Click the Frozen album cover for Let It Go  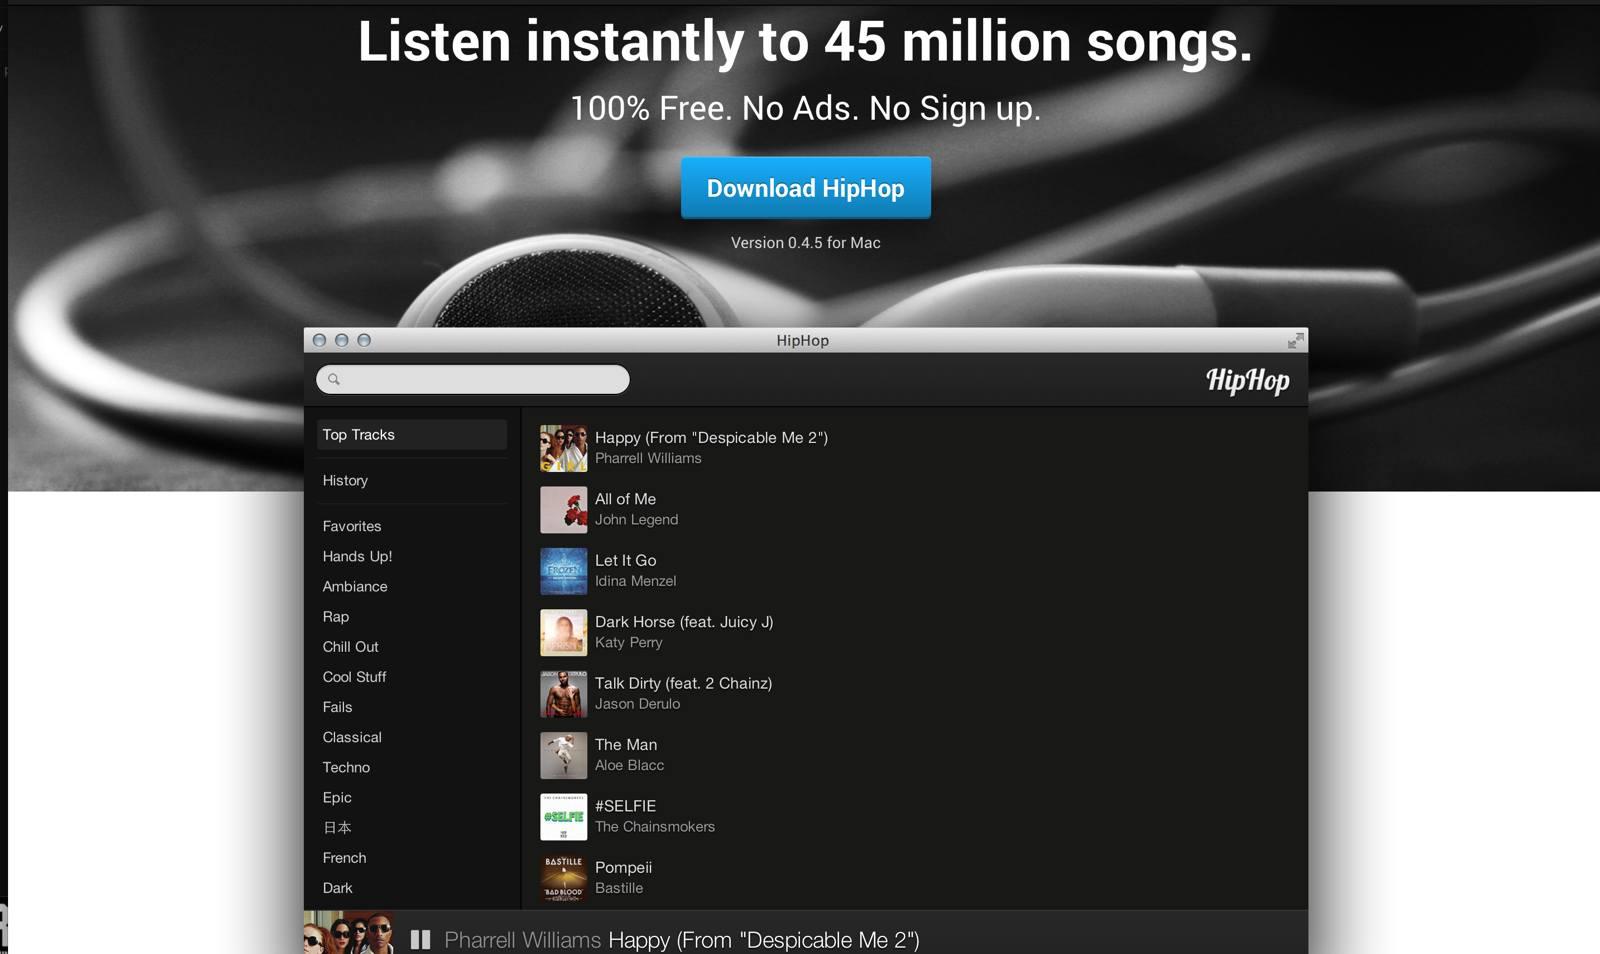(x=564, y=571)
